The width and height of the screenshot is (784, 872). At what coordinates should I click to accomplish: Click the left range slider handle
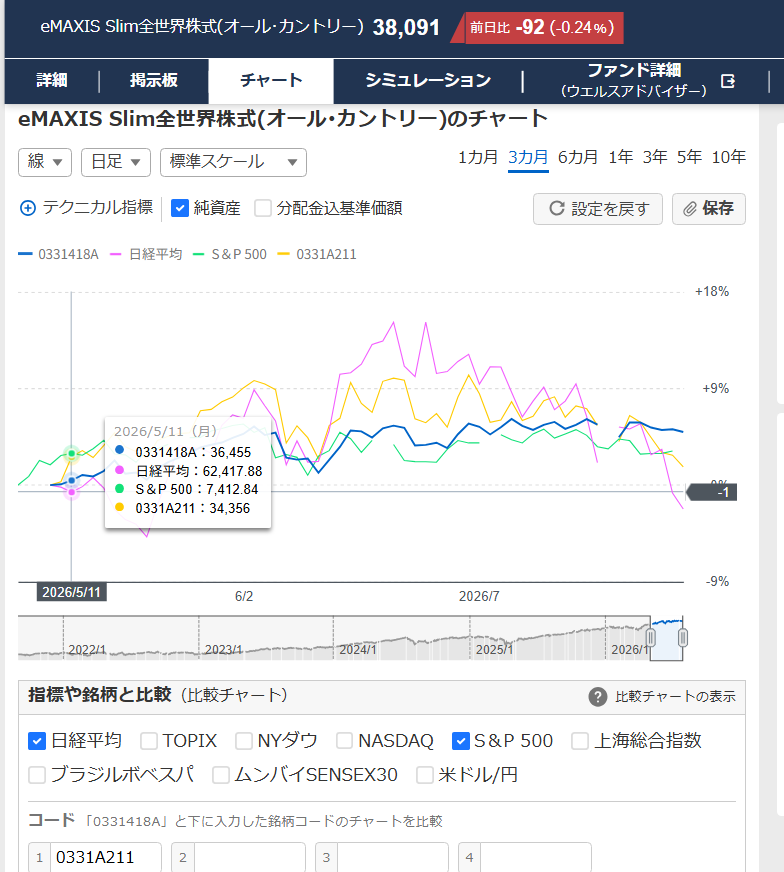650,637
